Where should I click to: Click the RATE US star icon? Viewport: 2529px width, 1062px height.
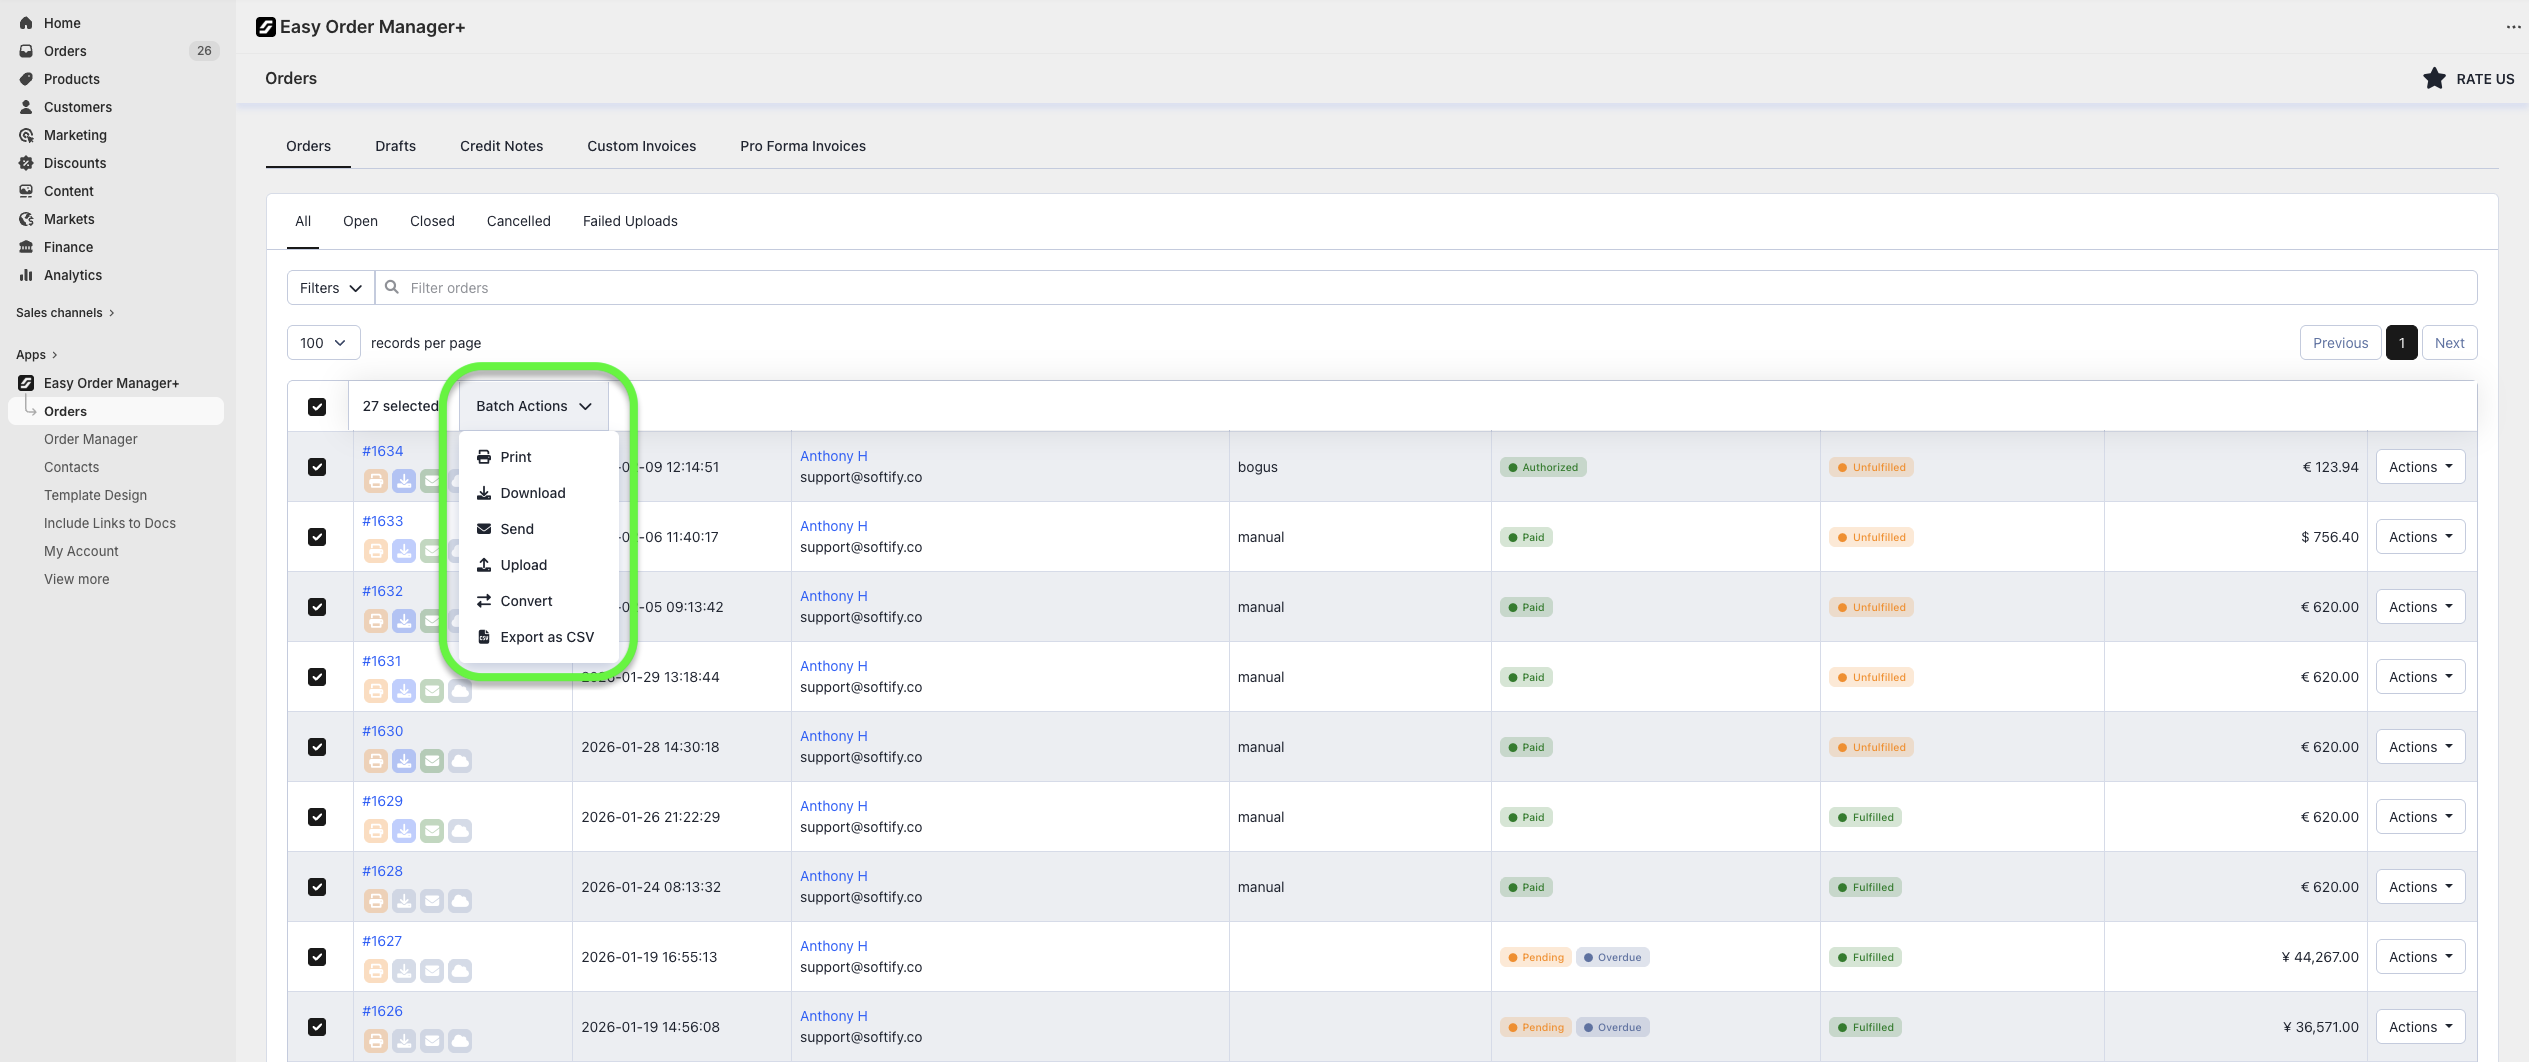[2434, 79]
